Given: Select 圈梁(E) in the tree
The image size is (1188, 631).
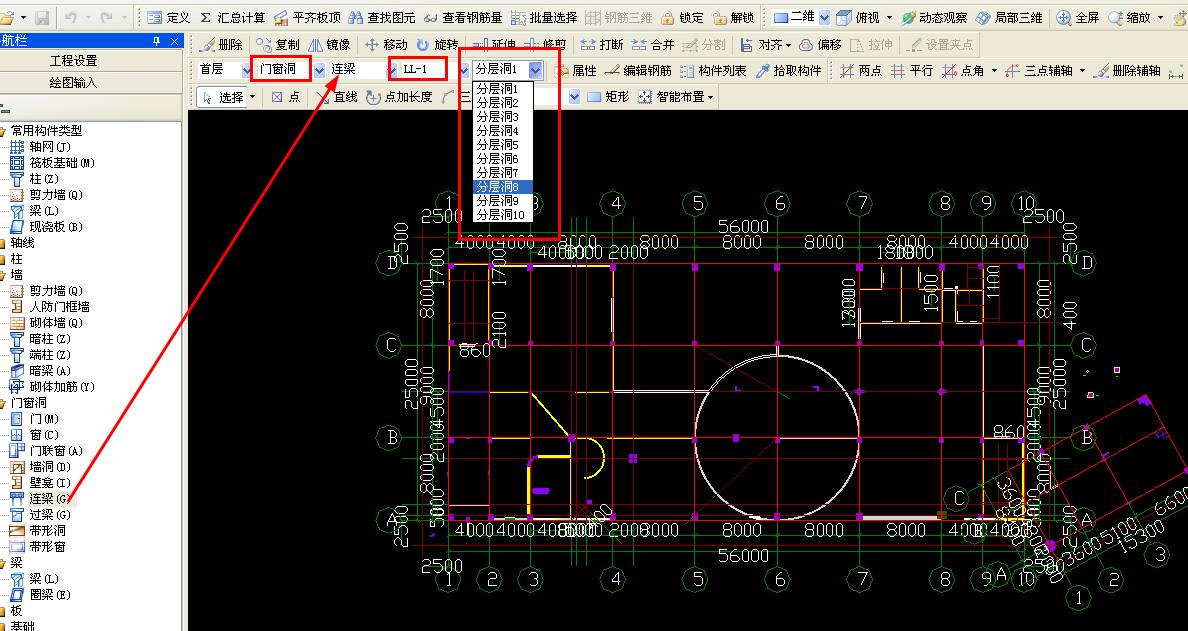Looking at the screenshot, I should 40,595.
